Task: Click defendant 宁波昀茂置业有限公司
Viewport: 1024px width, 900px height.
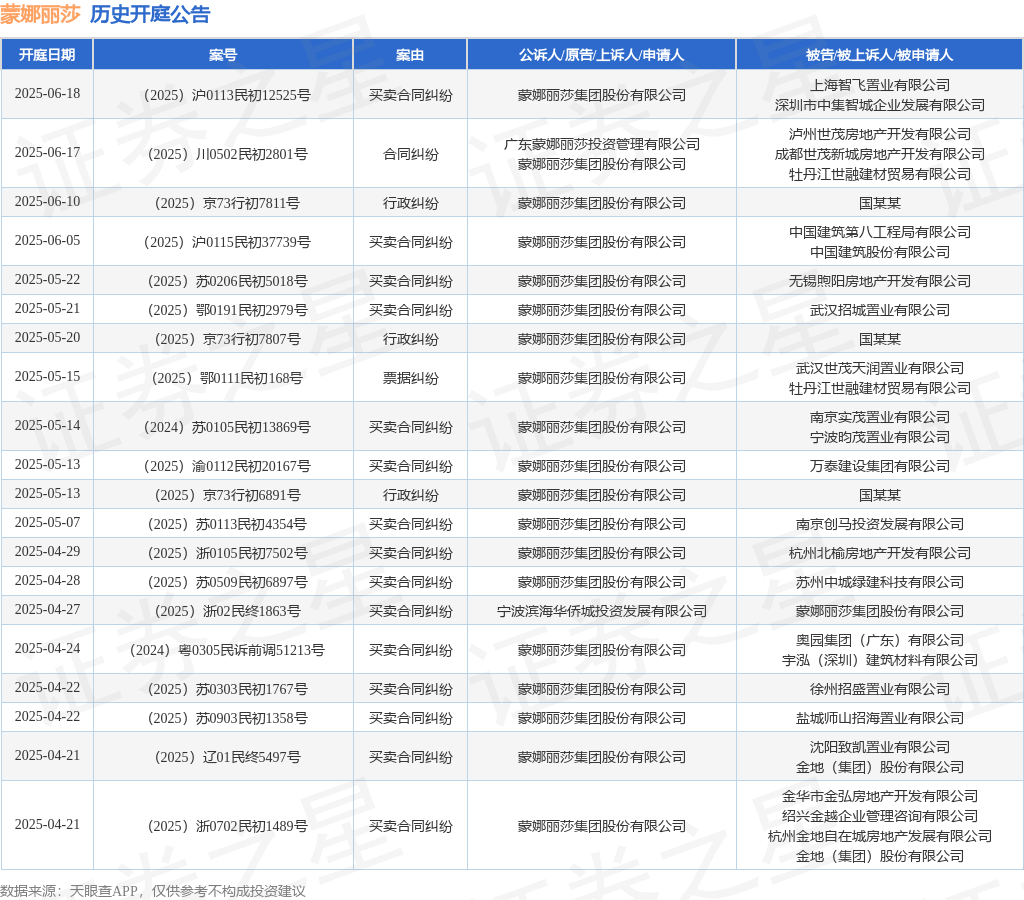Action: (x=880, y=438)
